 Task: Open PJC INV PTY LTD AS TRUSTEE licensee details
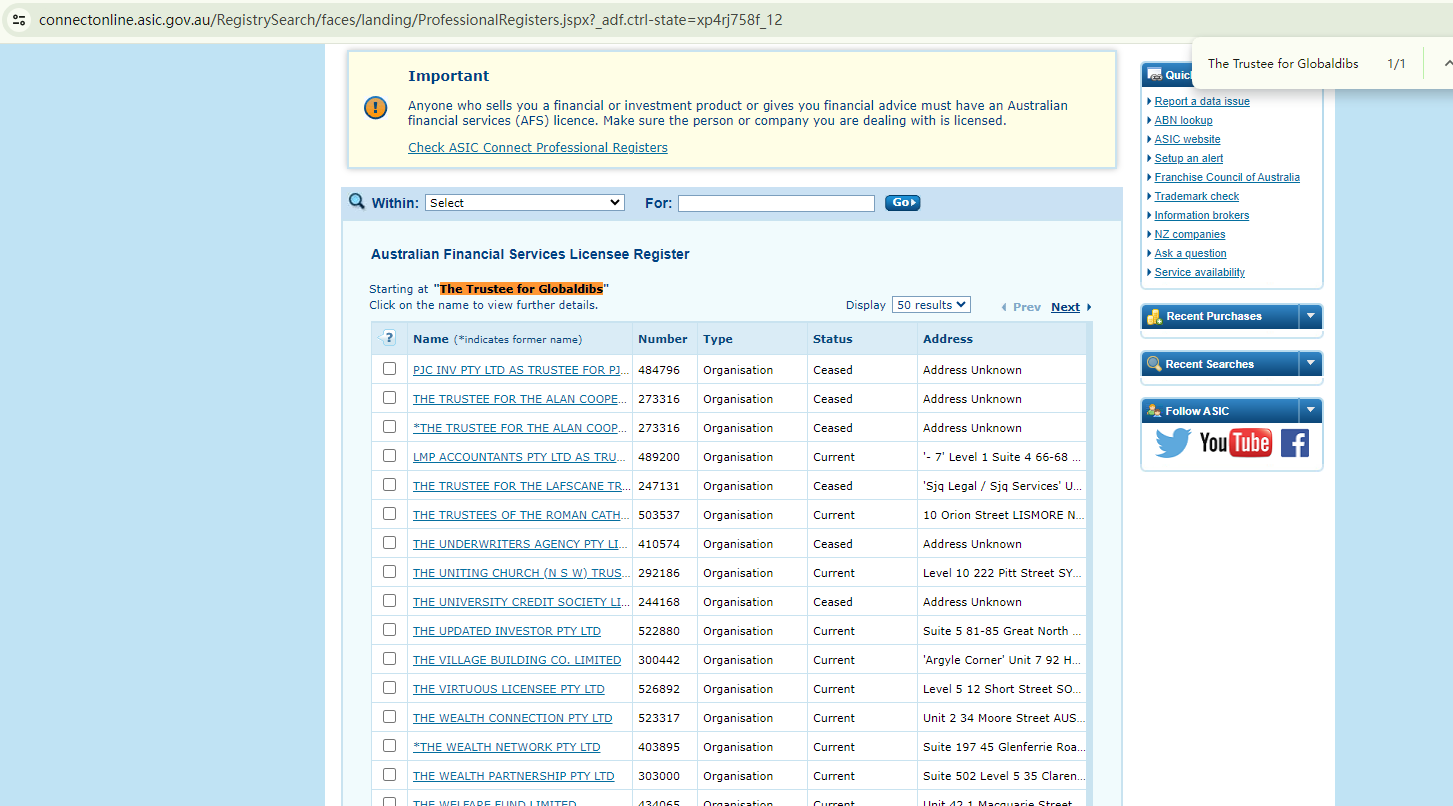coord(521,370)
